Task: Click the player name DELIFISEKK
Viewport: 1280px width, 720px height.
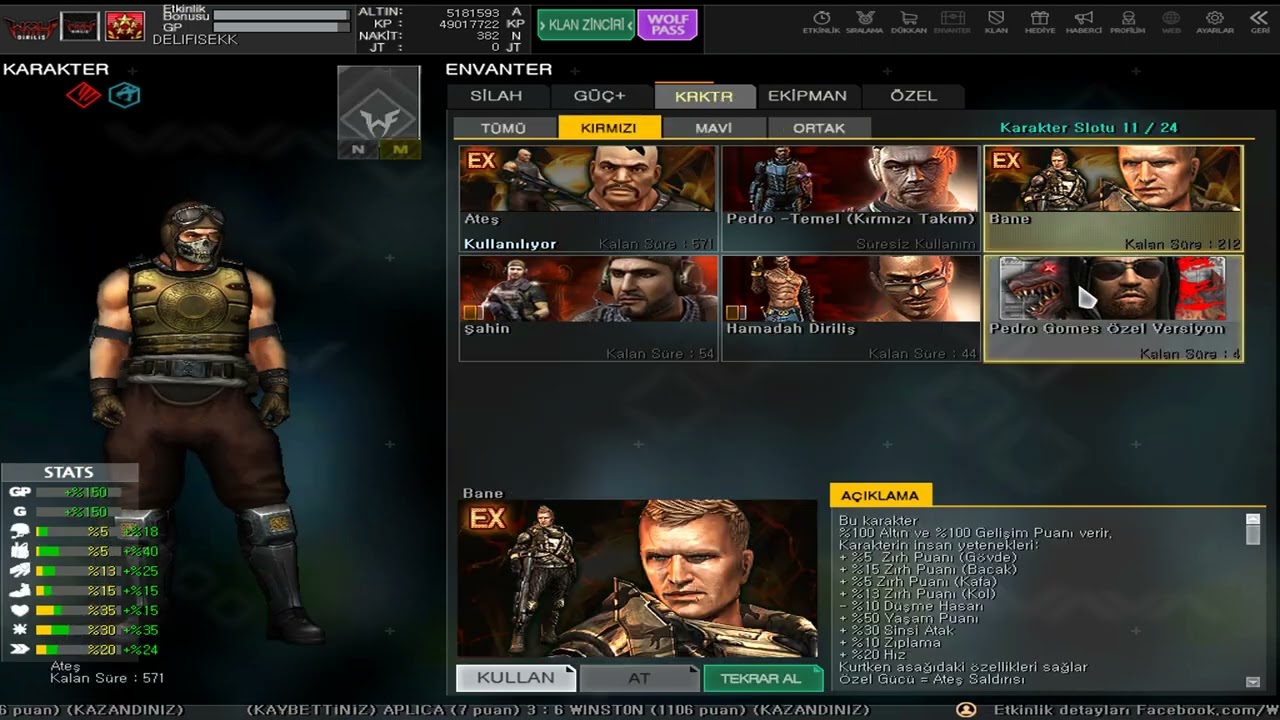Action: (196, 40)
